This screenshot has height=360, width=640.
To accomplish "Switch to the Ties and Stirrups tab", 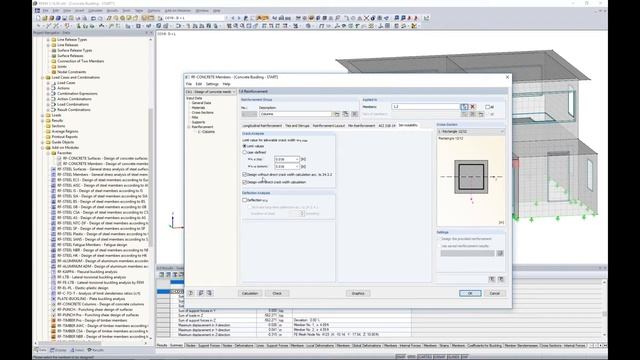I will click(297, 126).
